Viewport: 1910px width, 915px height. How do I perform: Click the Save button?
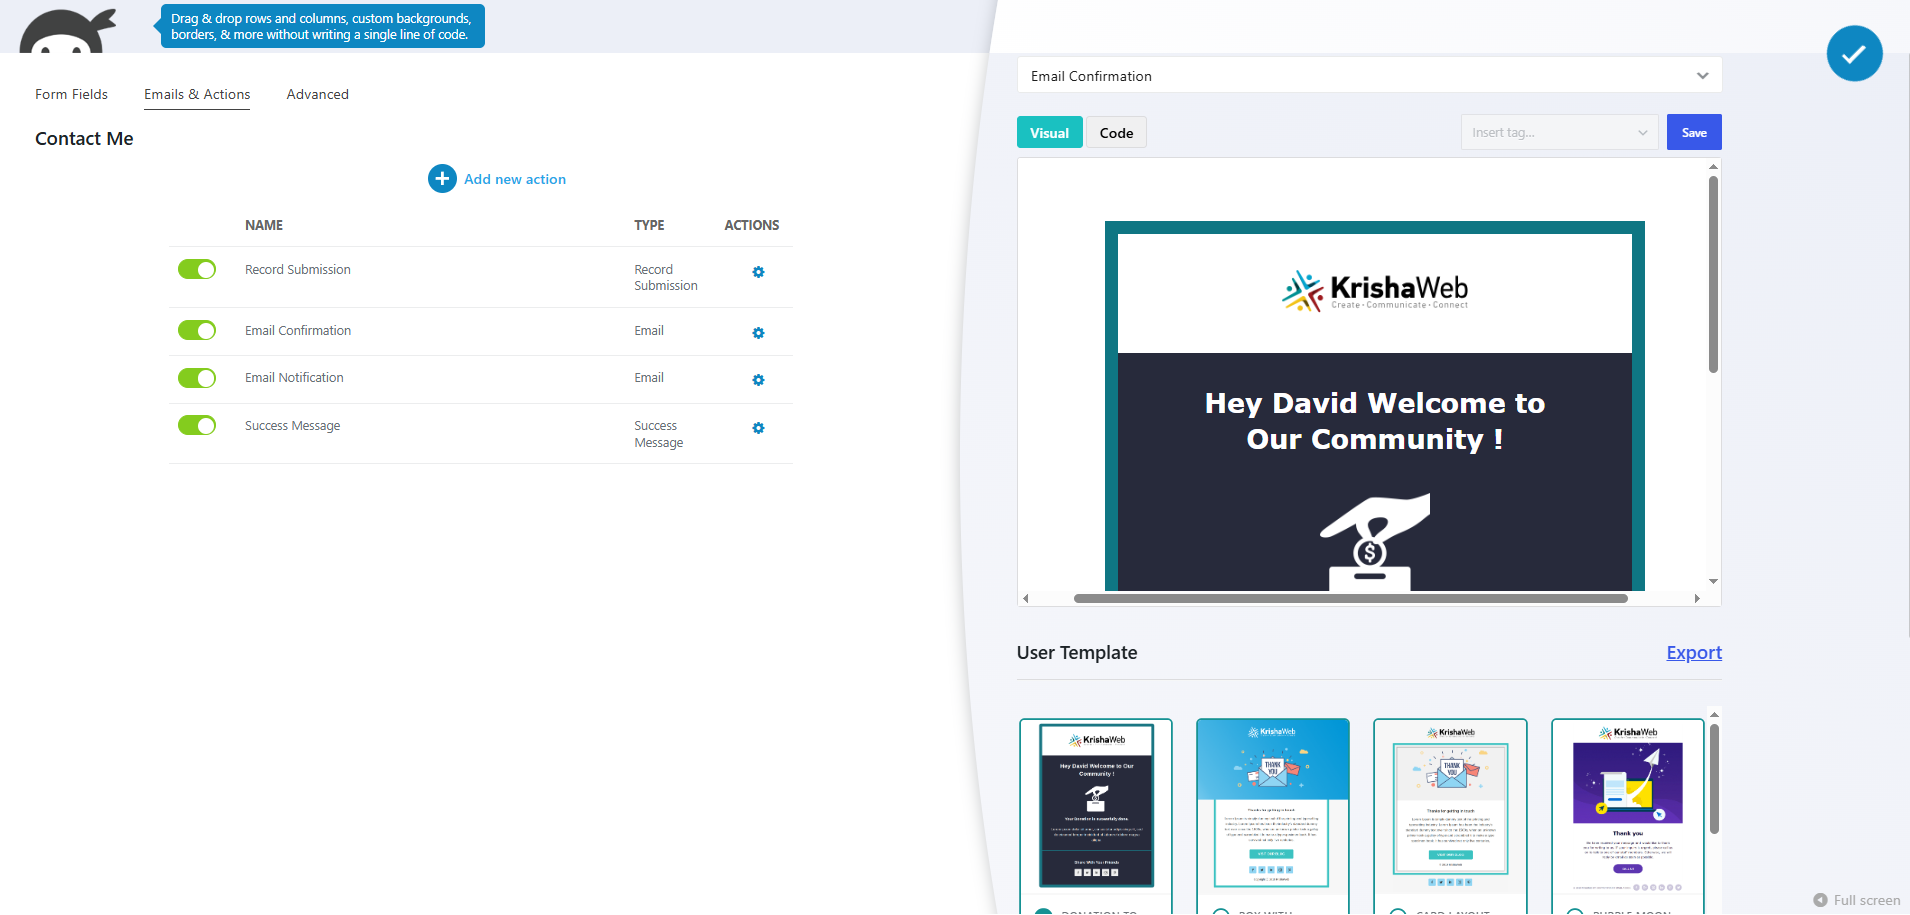pos(1694,132)
